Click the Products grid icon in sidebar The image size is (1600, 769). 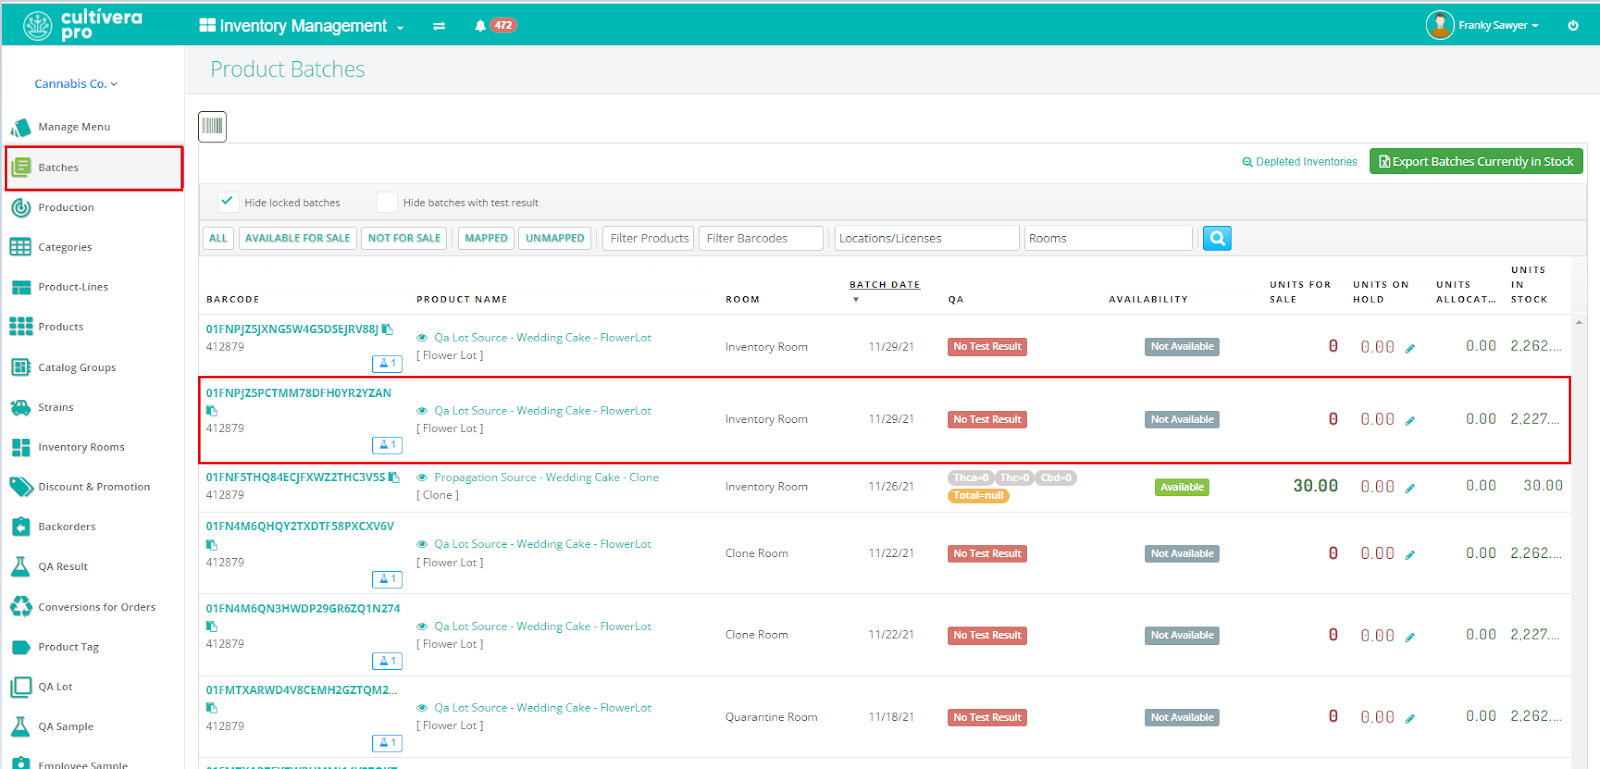(21, 327)
